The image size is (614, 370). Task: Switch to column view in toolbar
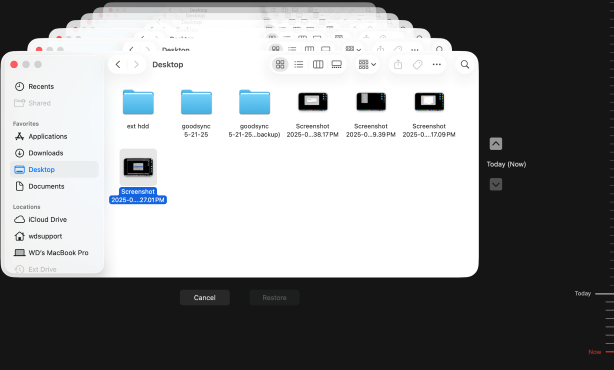pyautogui.click(x=318, y=64)
